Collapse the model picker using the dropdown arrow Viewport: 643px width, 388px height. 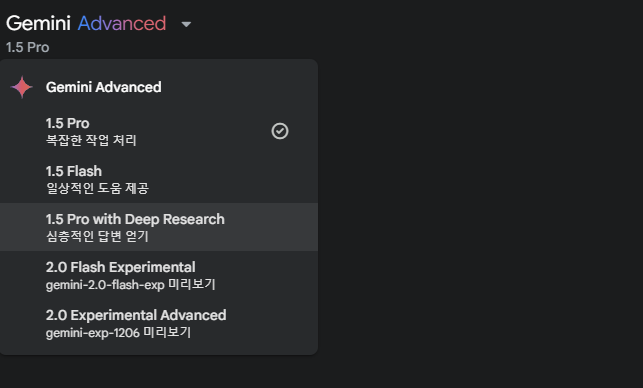pos(186,25)
